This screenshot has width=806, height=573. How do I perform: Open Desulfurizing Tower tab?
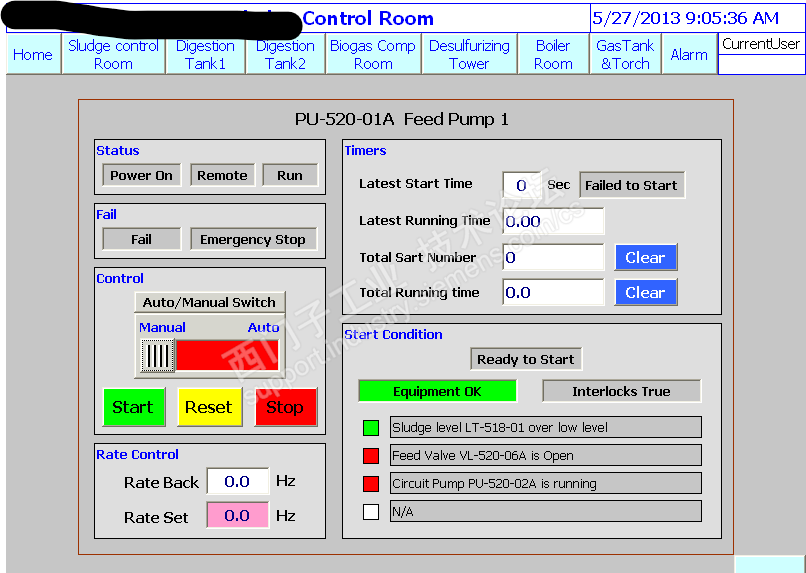point(469,54)
